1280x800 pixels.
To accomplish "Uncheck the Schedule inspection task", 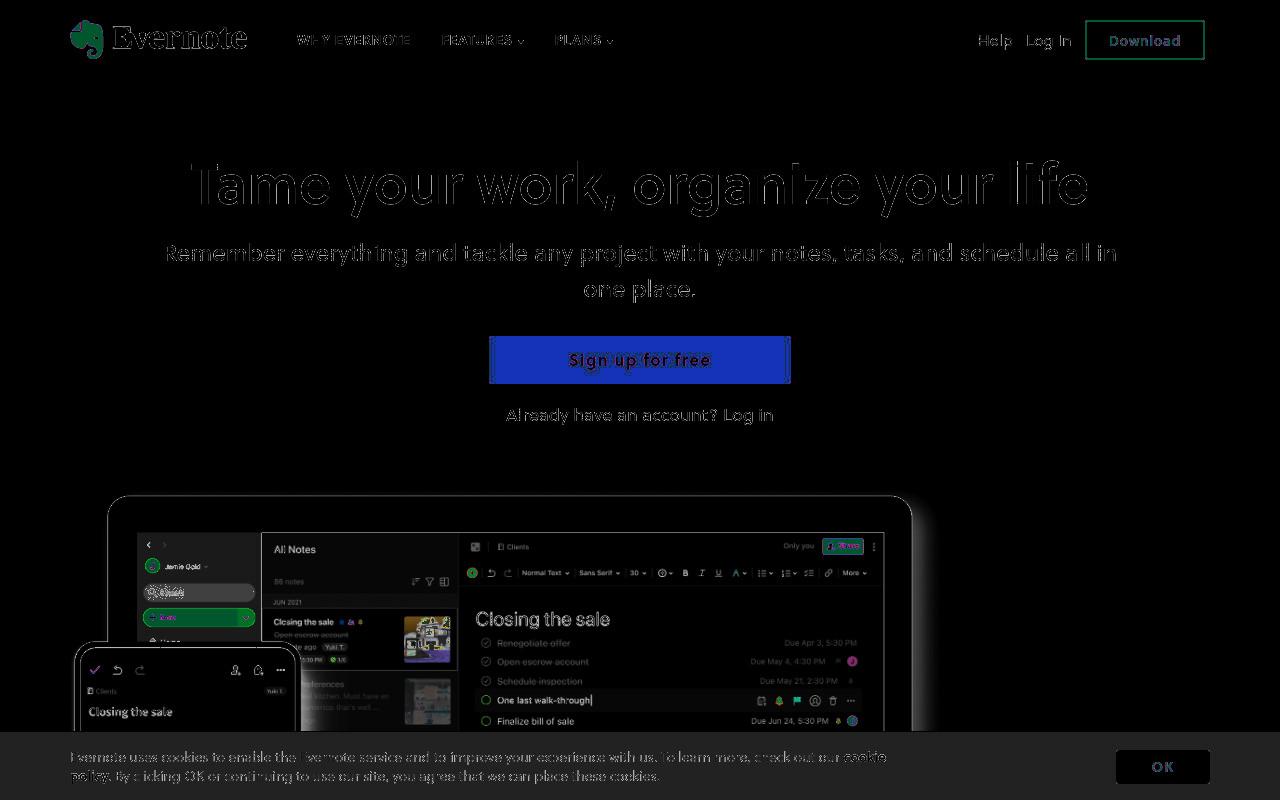I will (486, 681).
